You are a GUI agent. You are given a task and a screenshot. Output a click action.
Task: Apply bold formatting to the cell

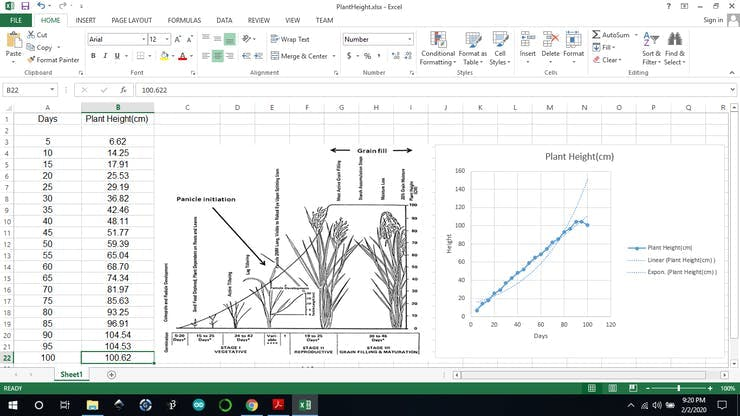click(x=92, y=56)
